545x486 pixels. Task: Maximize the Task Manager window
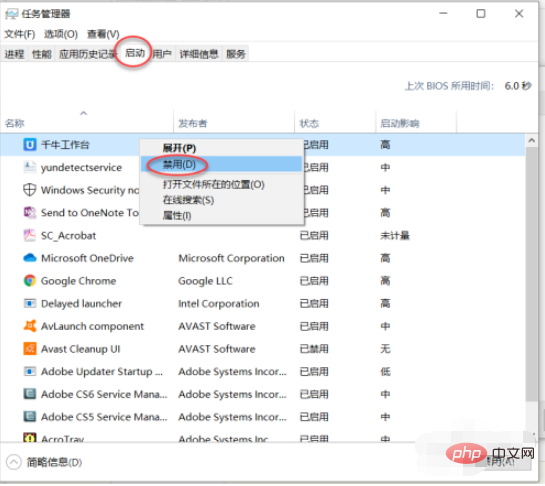coord(481,14)
